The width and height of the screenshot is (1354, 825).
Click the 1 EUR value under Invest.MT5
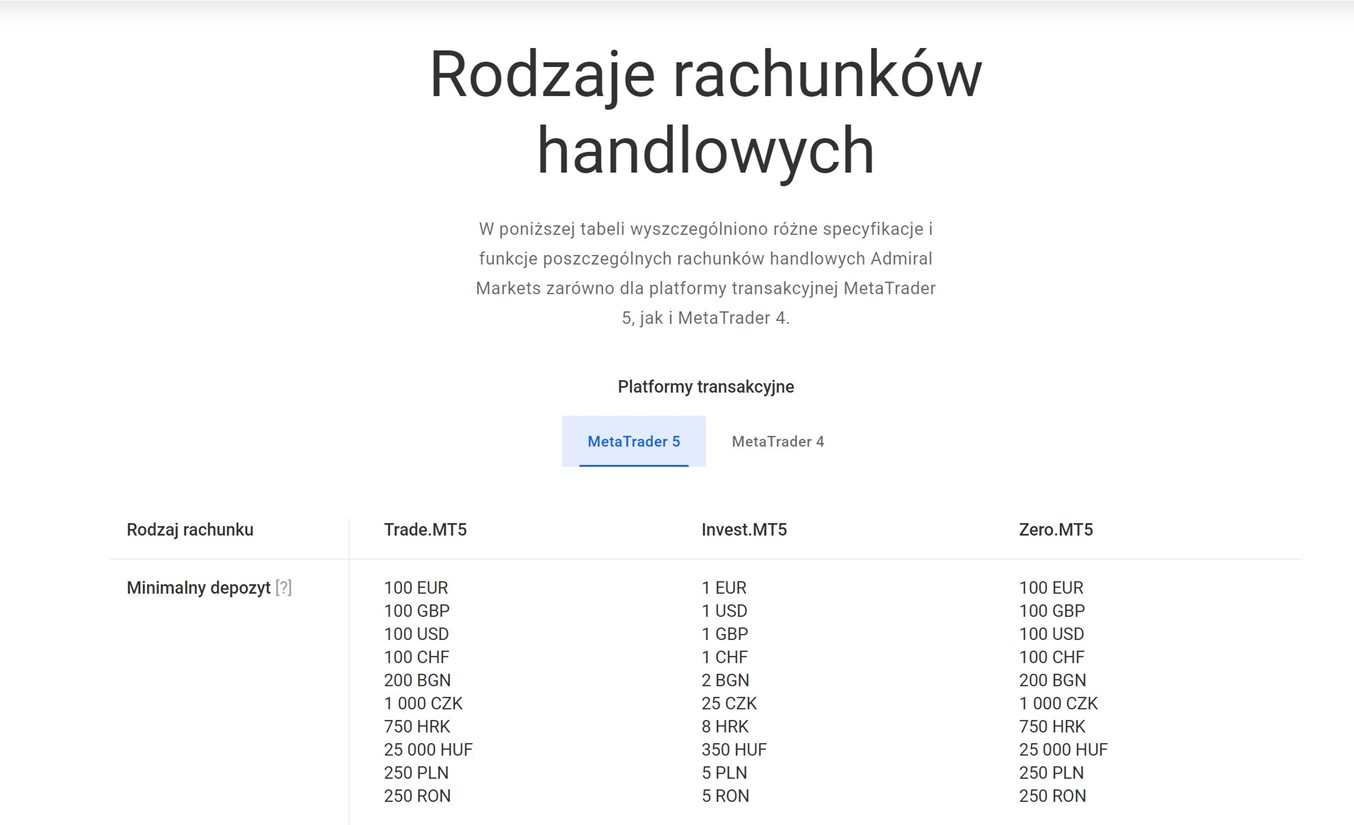[x=724, y=588]
